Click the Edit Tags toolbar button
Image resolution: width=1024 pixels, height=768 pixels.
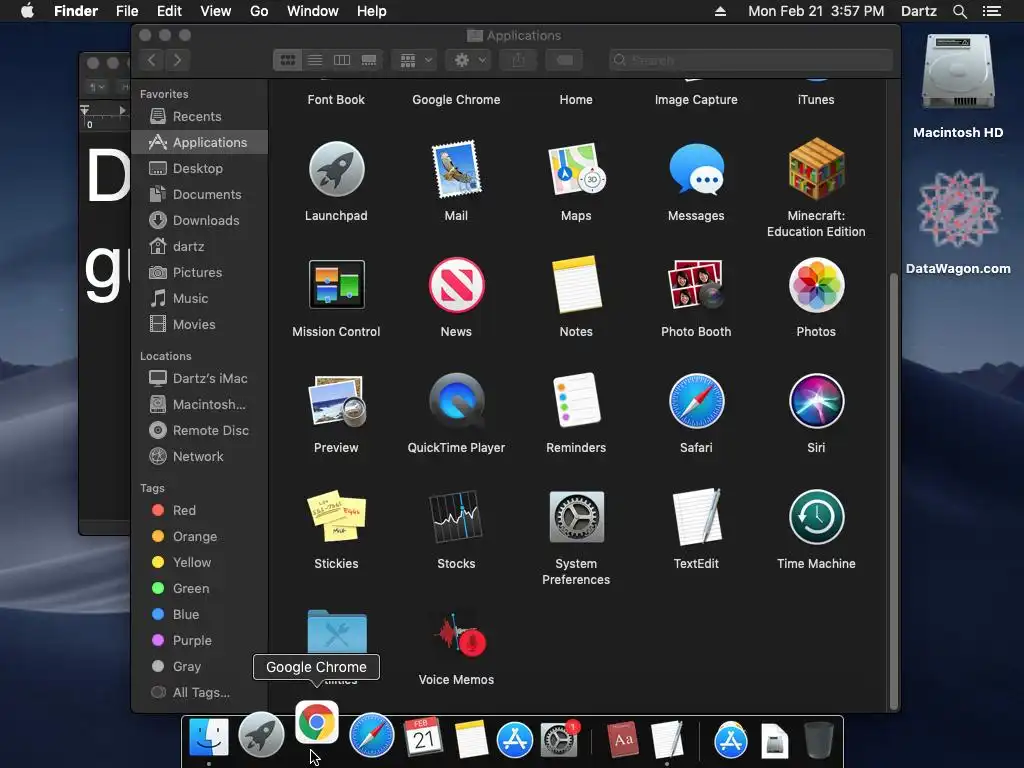(564, 60)
